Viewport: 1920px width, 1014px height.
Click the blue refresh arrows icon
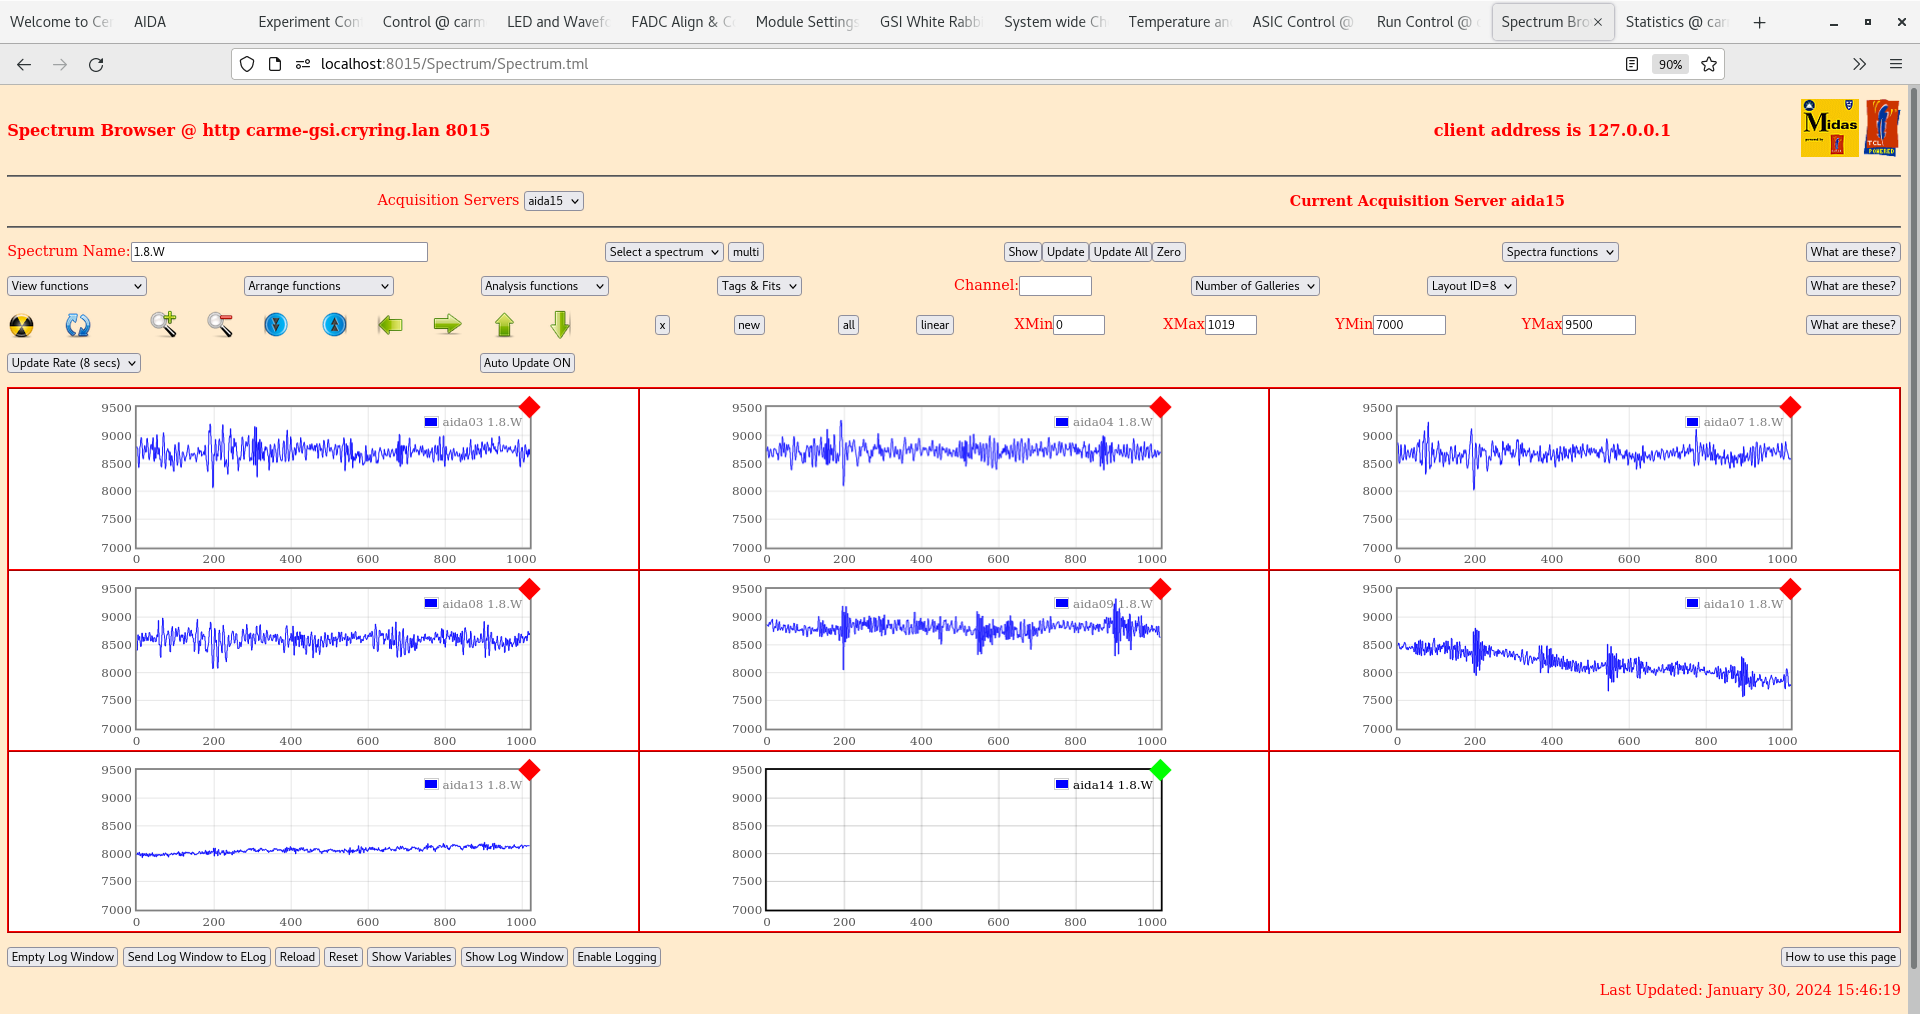point(78,325)
